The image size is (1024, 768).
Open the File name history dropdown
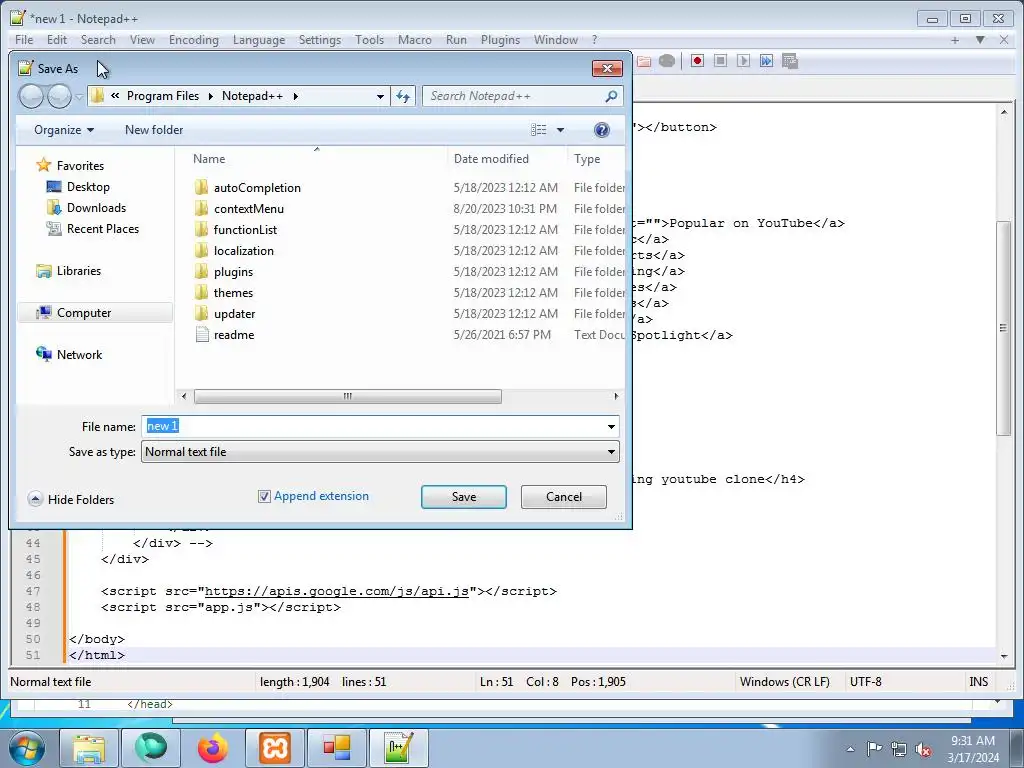pos(611,426)
